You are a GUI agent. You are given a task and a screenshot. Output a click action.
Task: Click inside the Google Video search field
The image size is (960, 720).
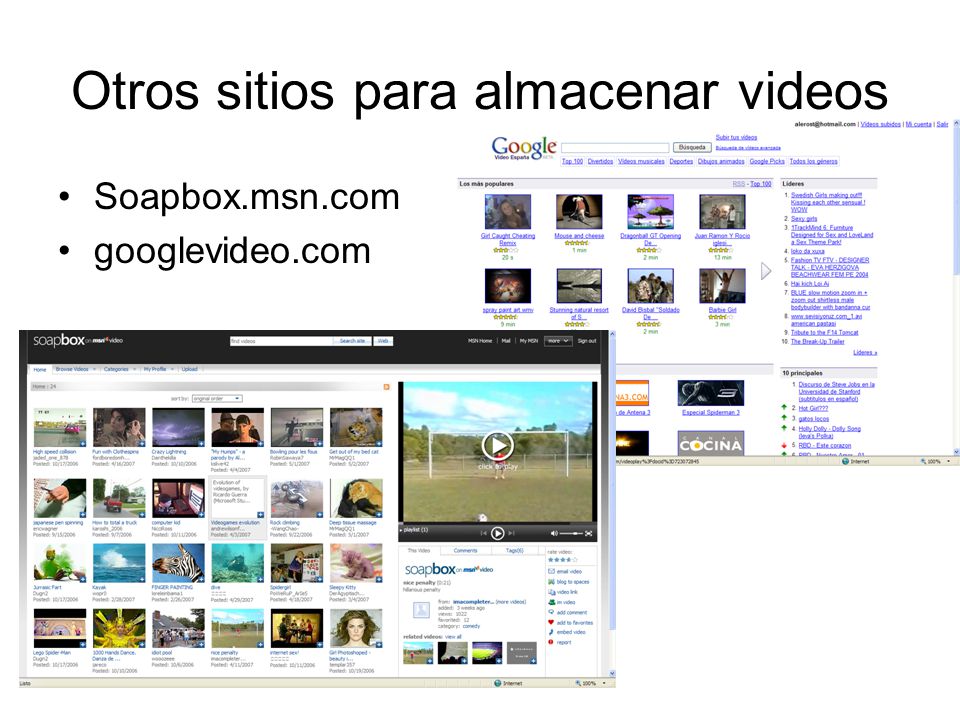coord(615,148)
